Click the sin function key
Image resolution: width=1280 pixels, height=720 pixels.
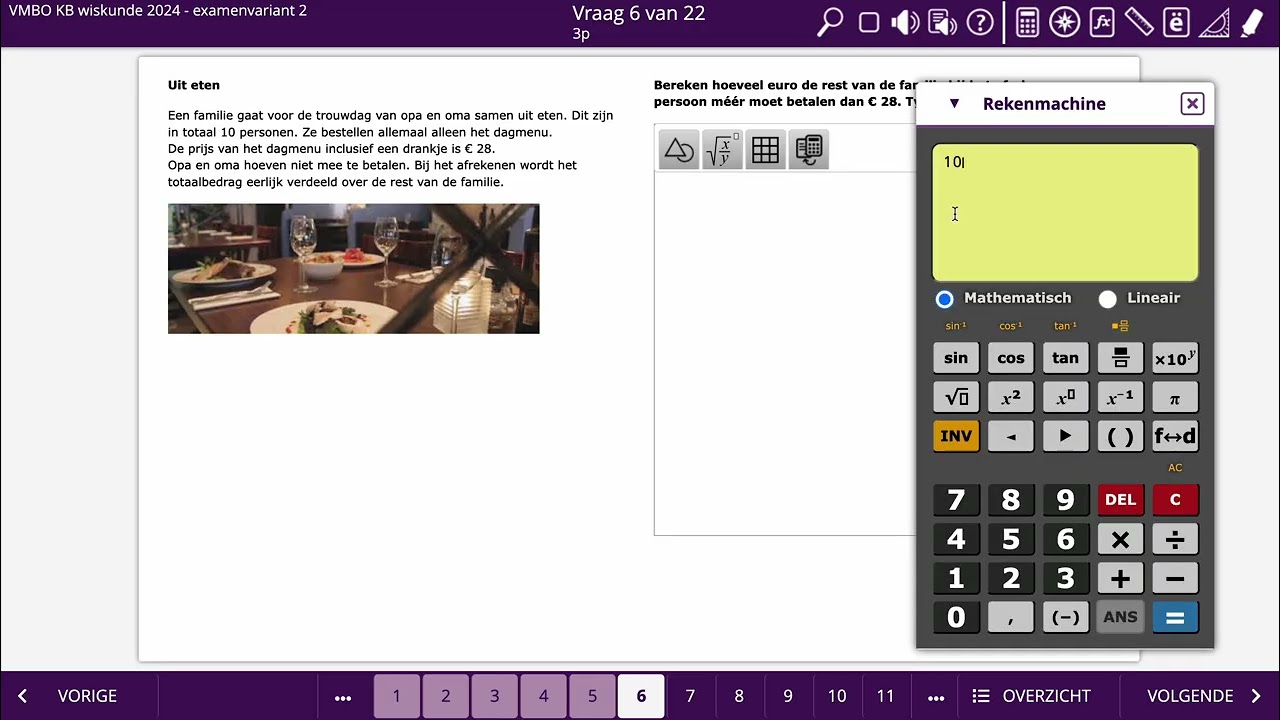(x=956, y=358)
